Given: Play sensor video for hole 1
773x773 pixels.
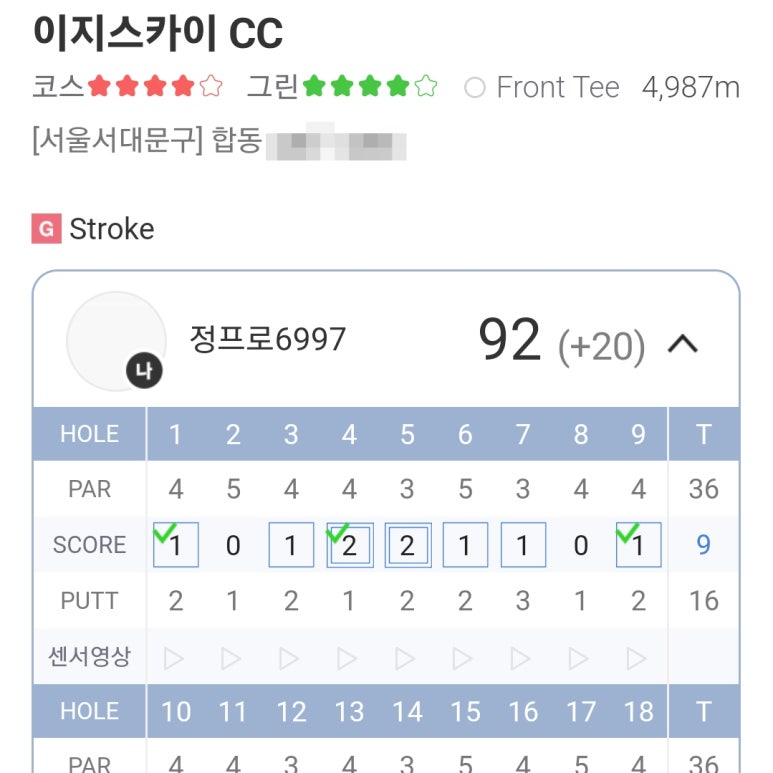Looking at the screenshot, I should point(175,658).
